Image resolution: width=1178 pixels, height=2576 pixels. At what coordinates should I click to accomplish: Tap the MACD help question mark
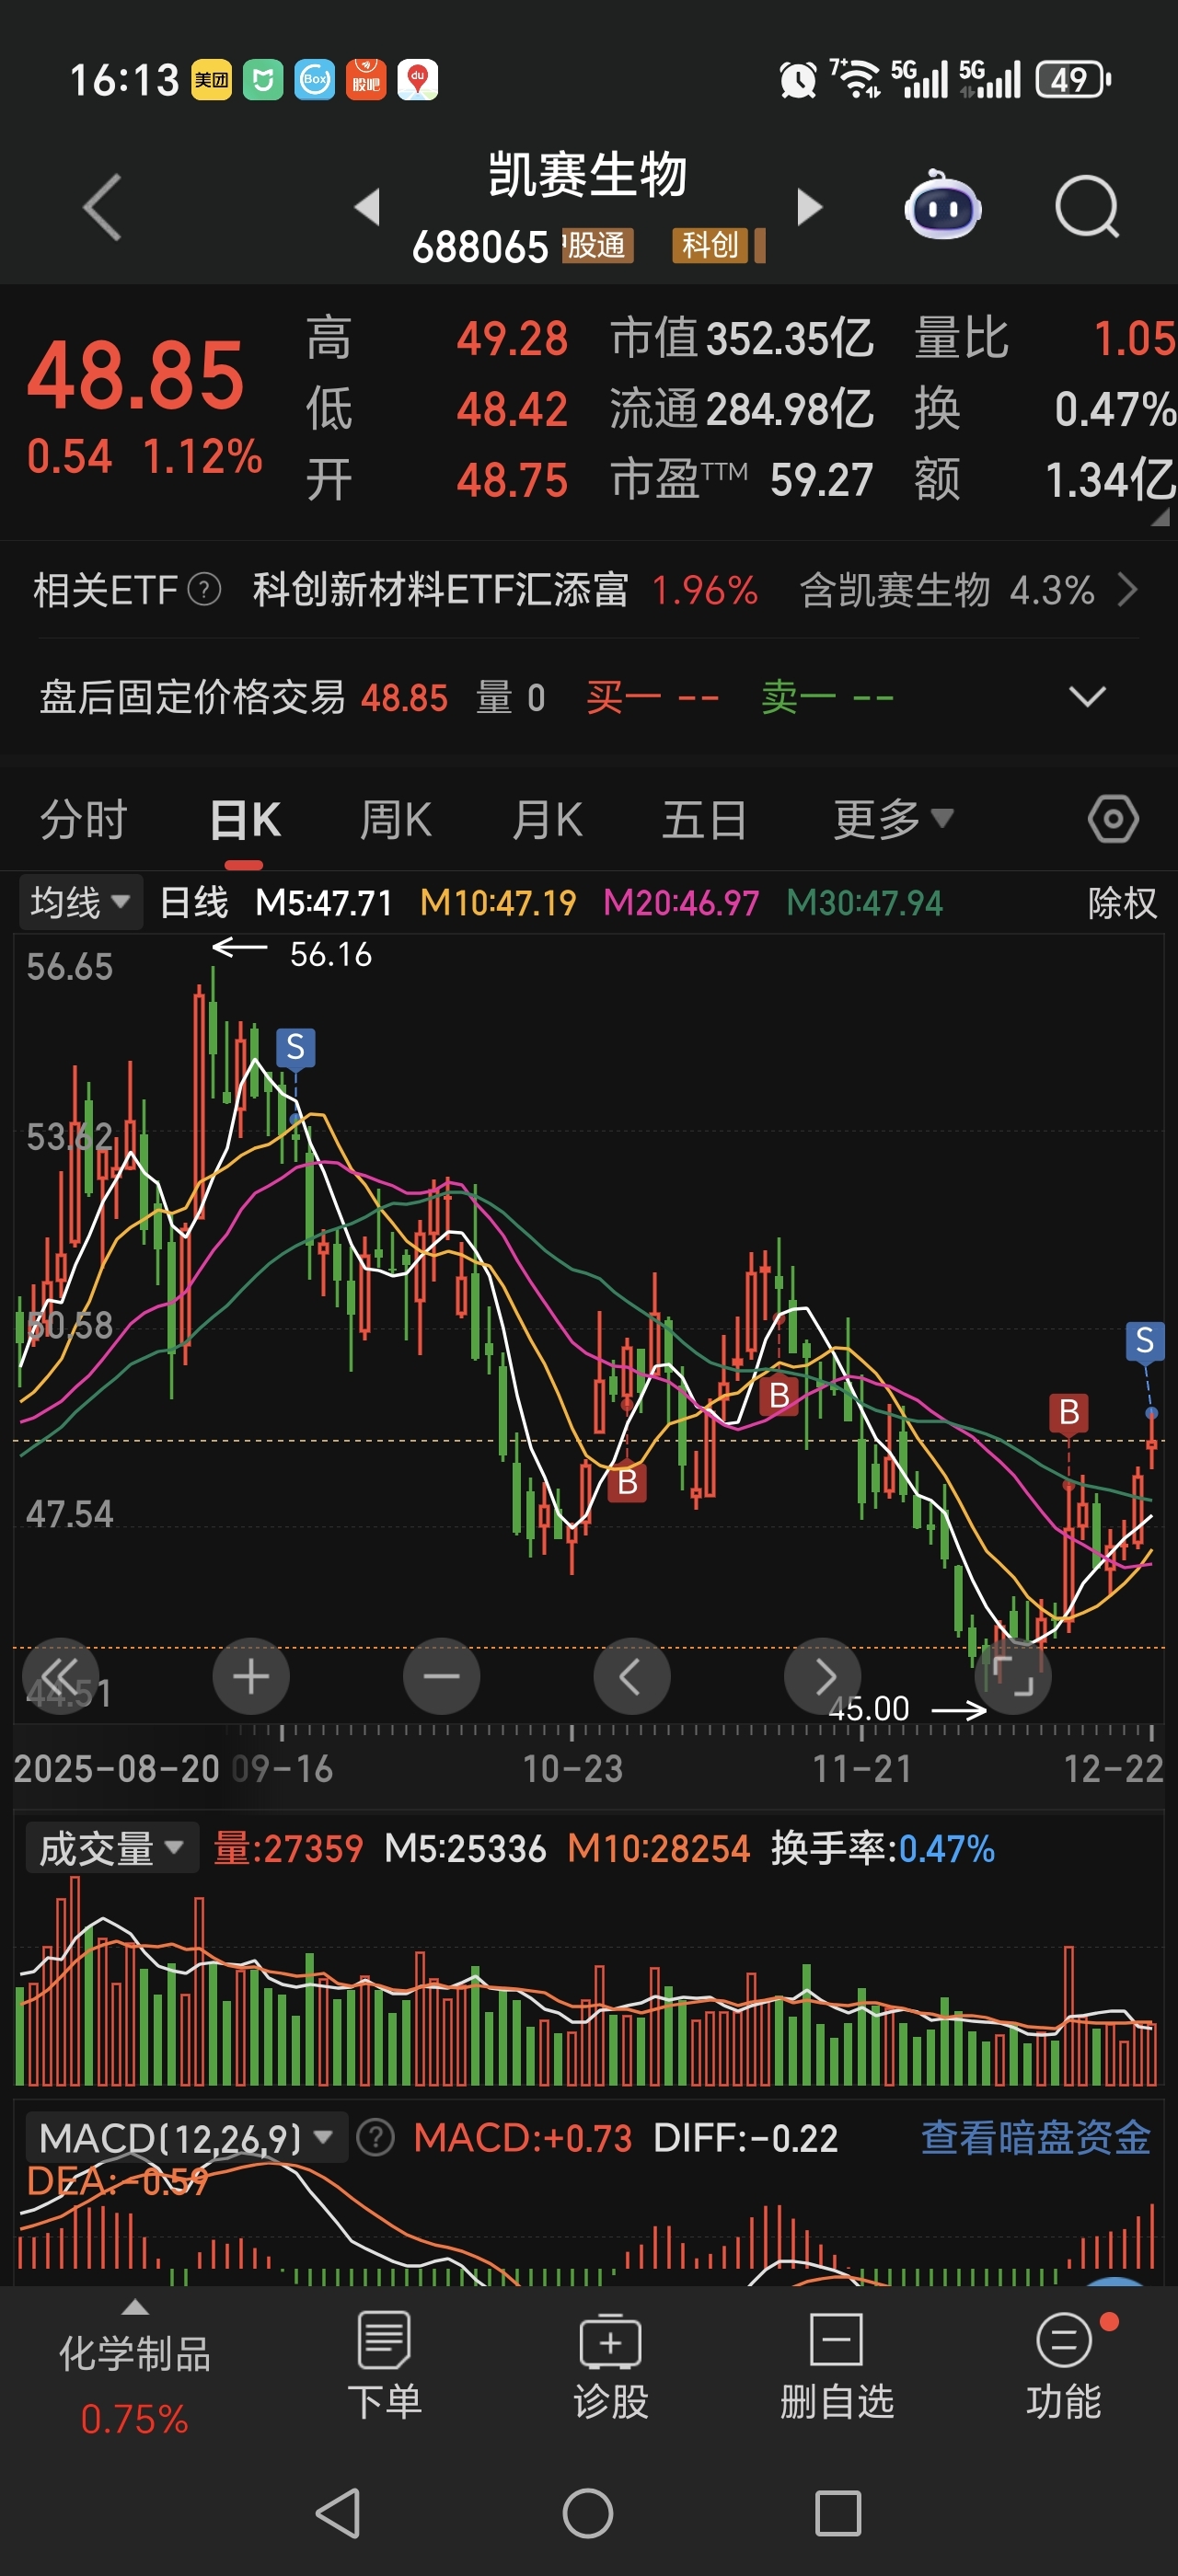pyautogui.click(x=375, y=2138)
